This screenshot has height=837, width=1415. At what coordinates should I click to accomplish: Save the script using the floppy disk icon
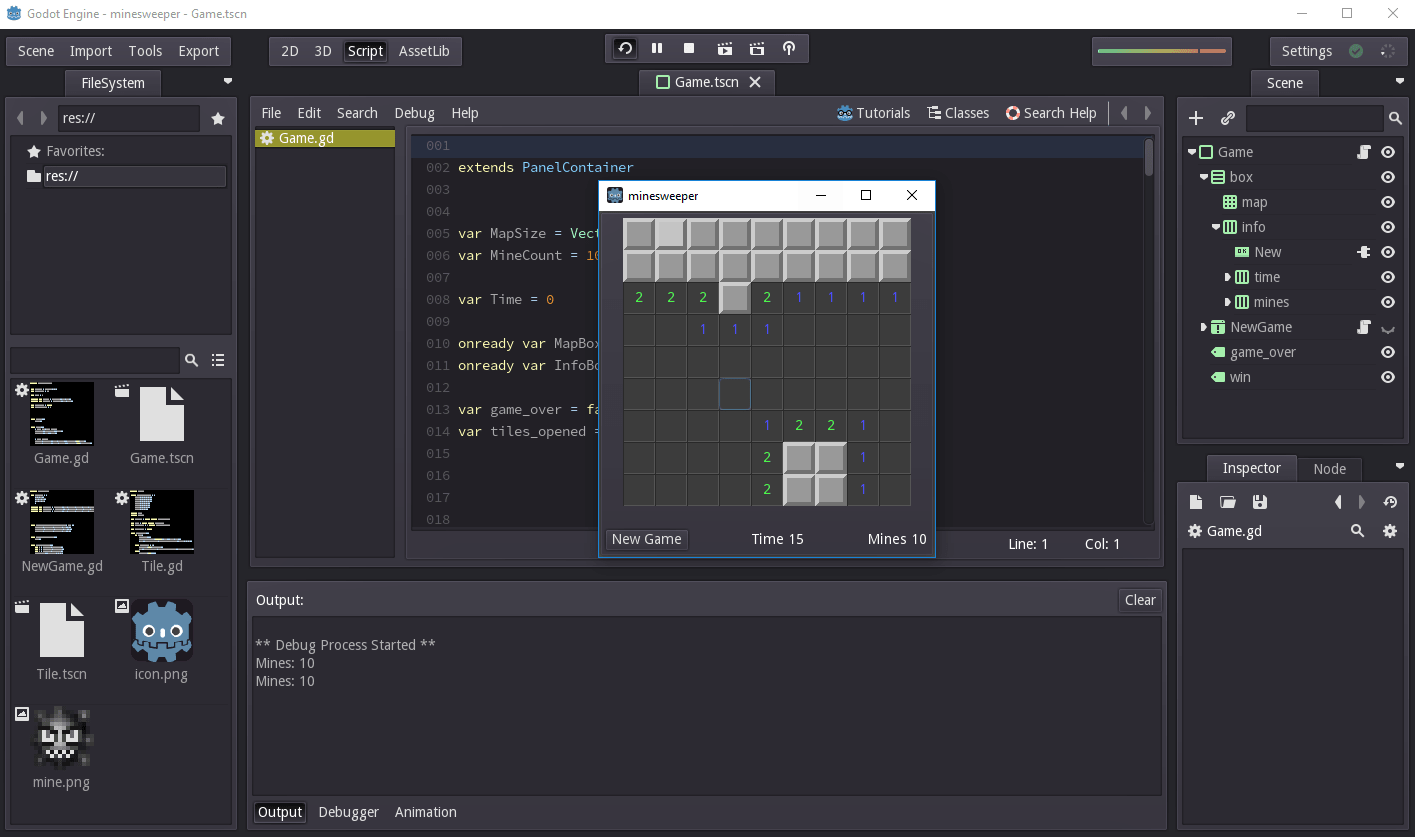(1260, 501)
